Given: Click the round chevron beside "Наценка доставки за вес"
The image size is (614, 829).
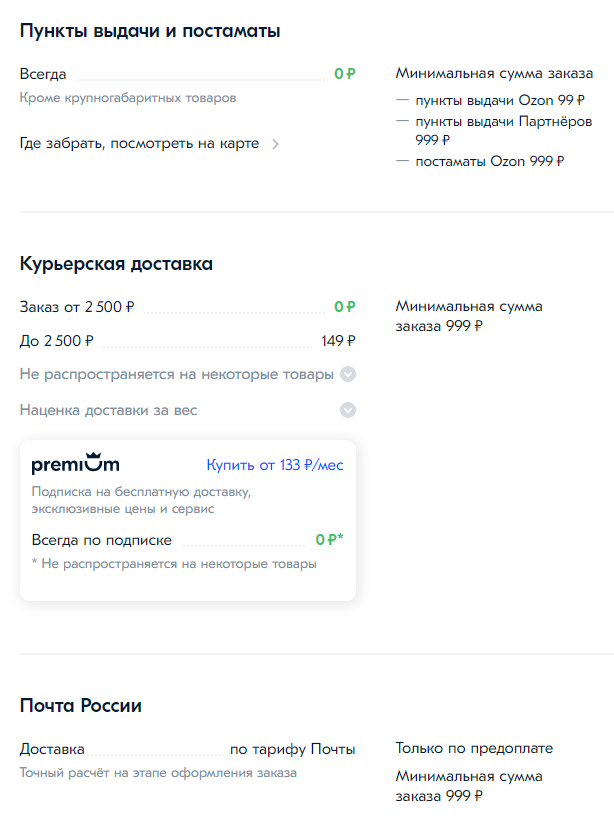Looking at the screenshot, I should click(348, 410).
